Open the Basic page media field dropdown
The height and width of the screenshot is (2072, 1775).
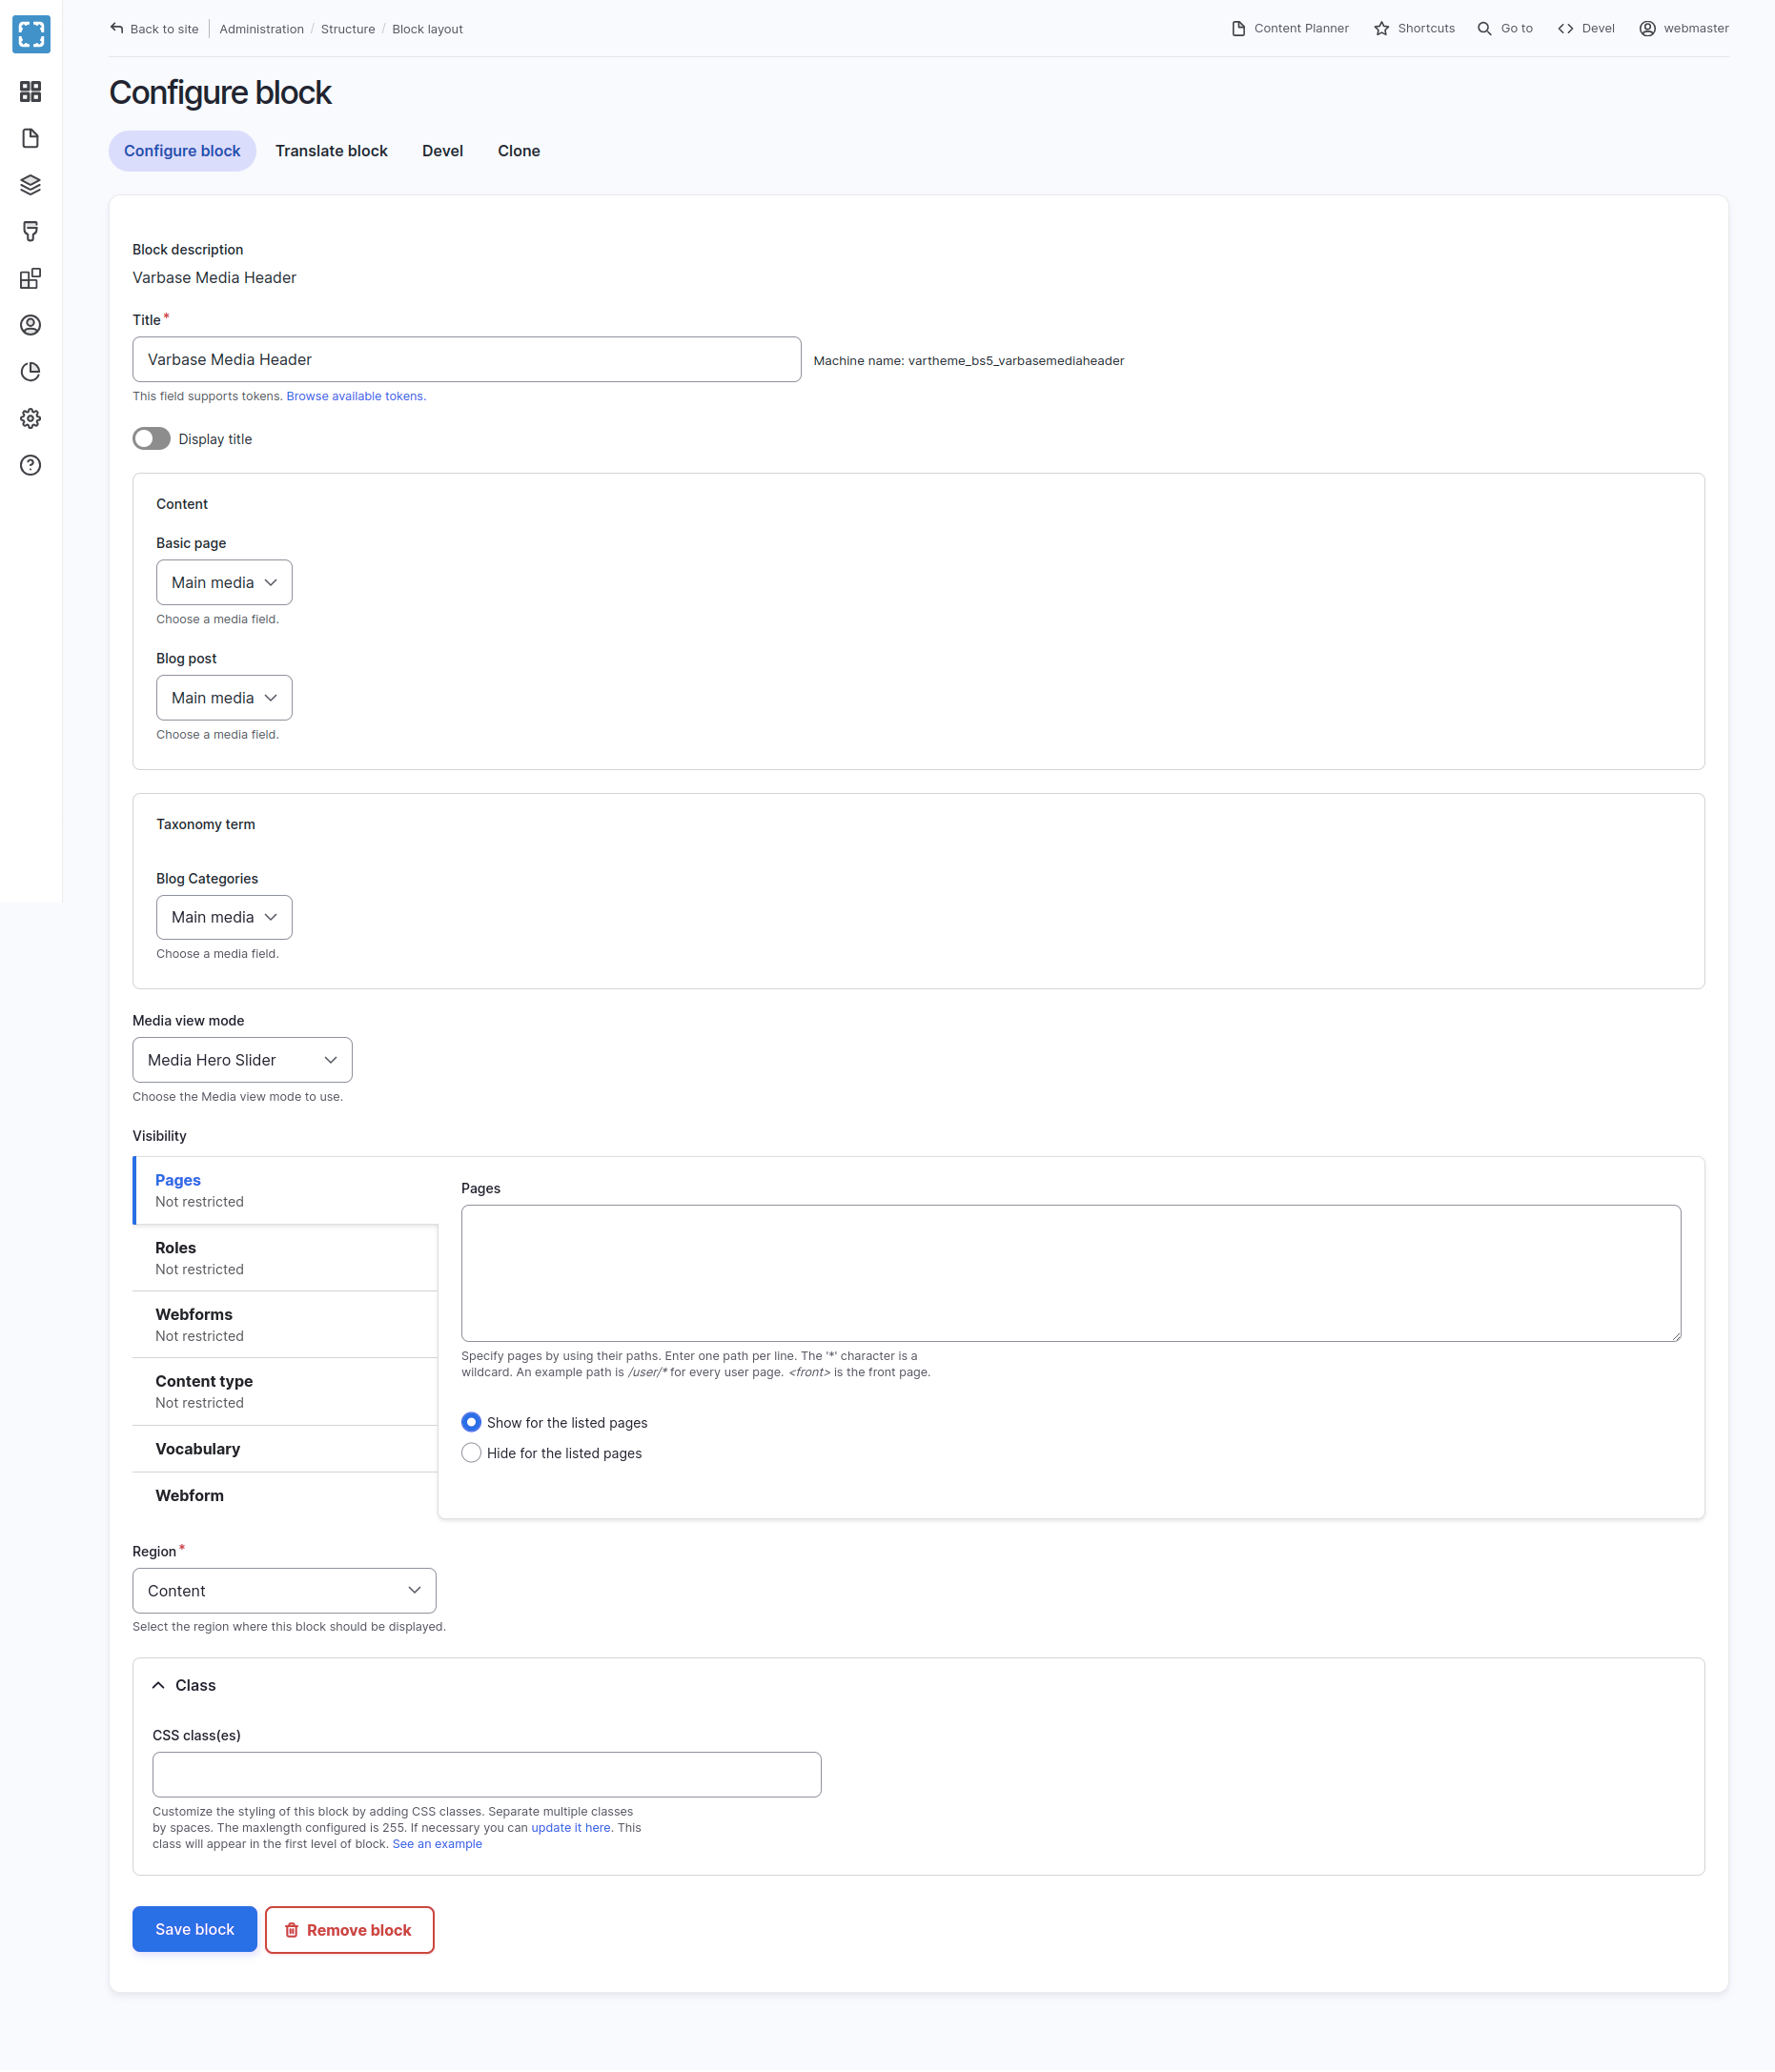point(224,582)
